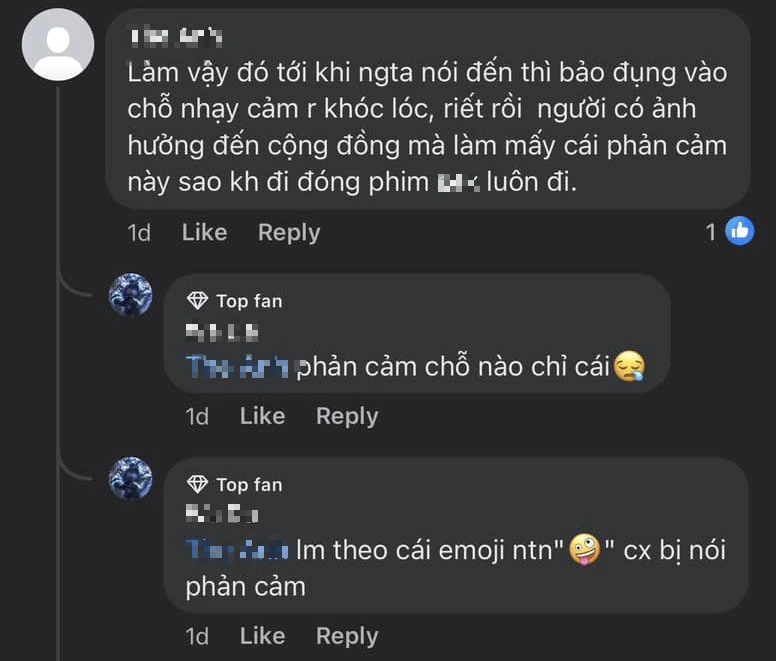The width and height of the screenshot is (776, 661).
Task: Like the top comment starting "Làm vậy đó"
Action: pyautogui.click(x=204, y=232)
